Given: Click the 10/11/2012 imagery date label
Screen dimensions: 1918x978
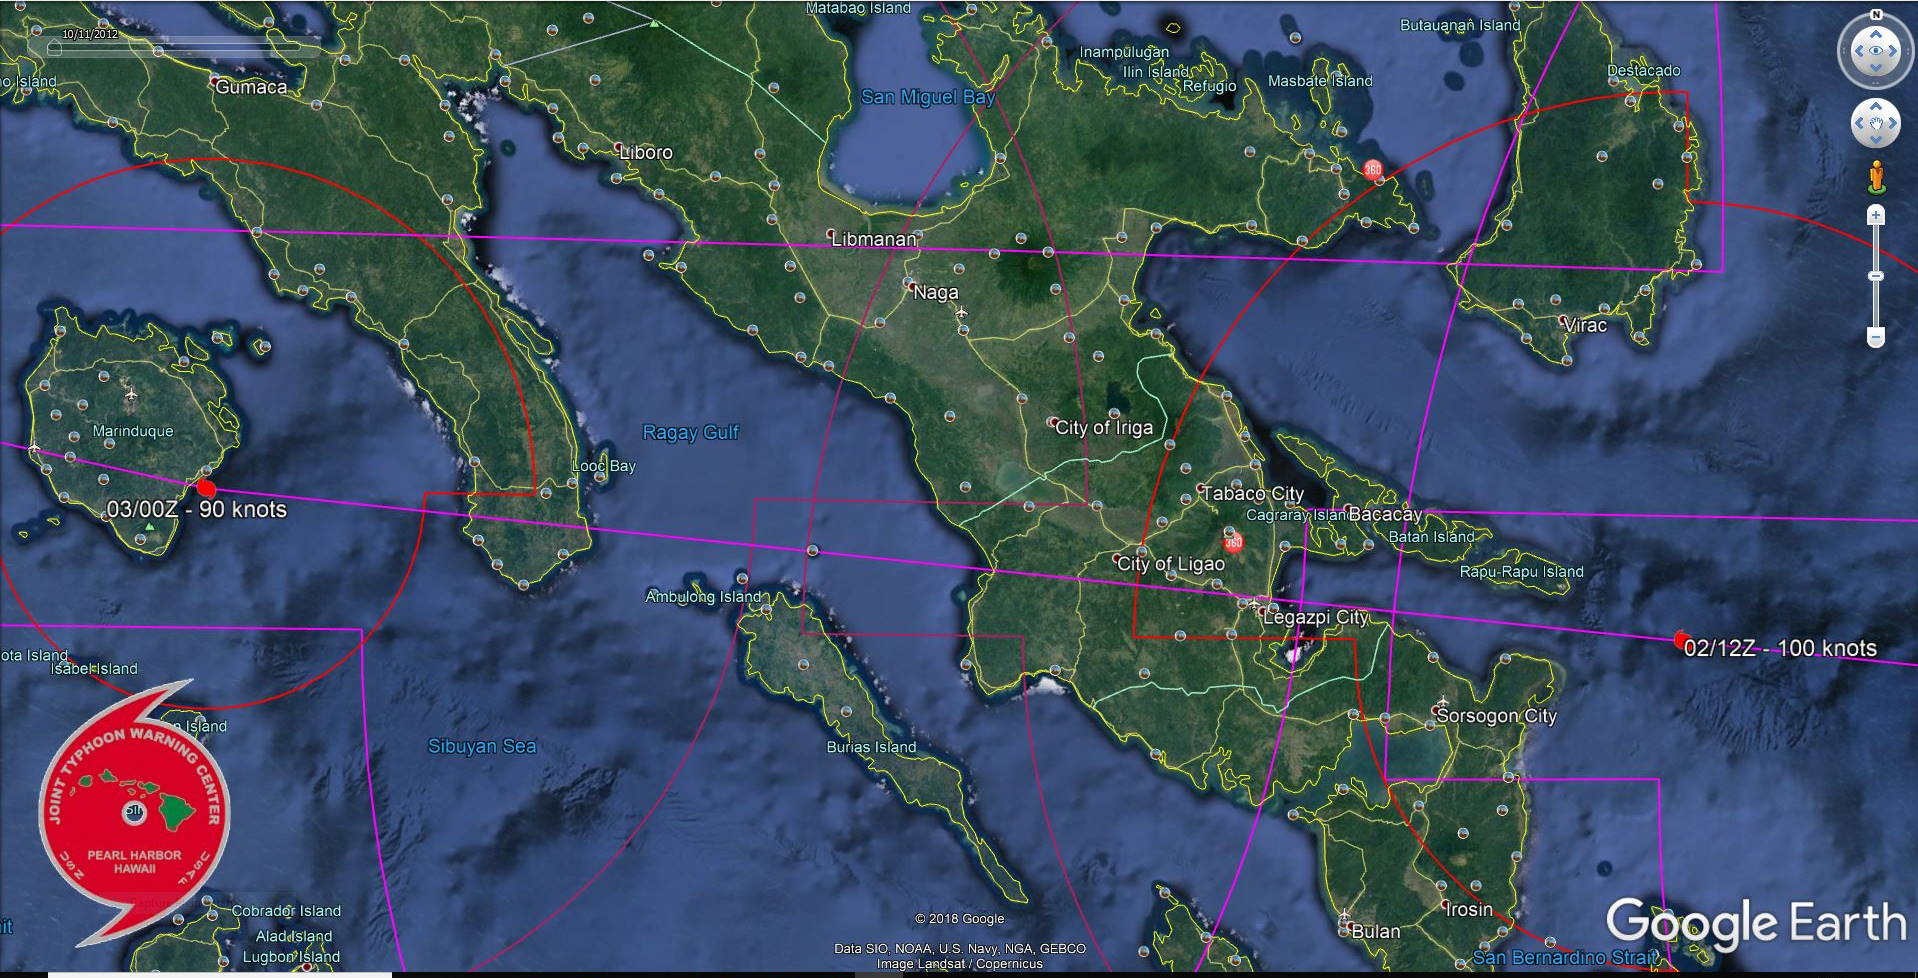Looking at the screenshot, I should pyautogui.click(x=90, y=34).
